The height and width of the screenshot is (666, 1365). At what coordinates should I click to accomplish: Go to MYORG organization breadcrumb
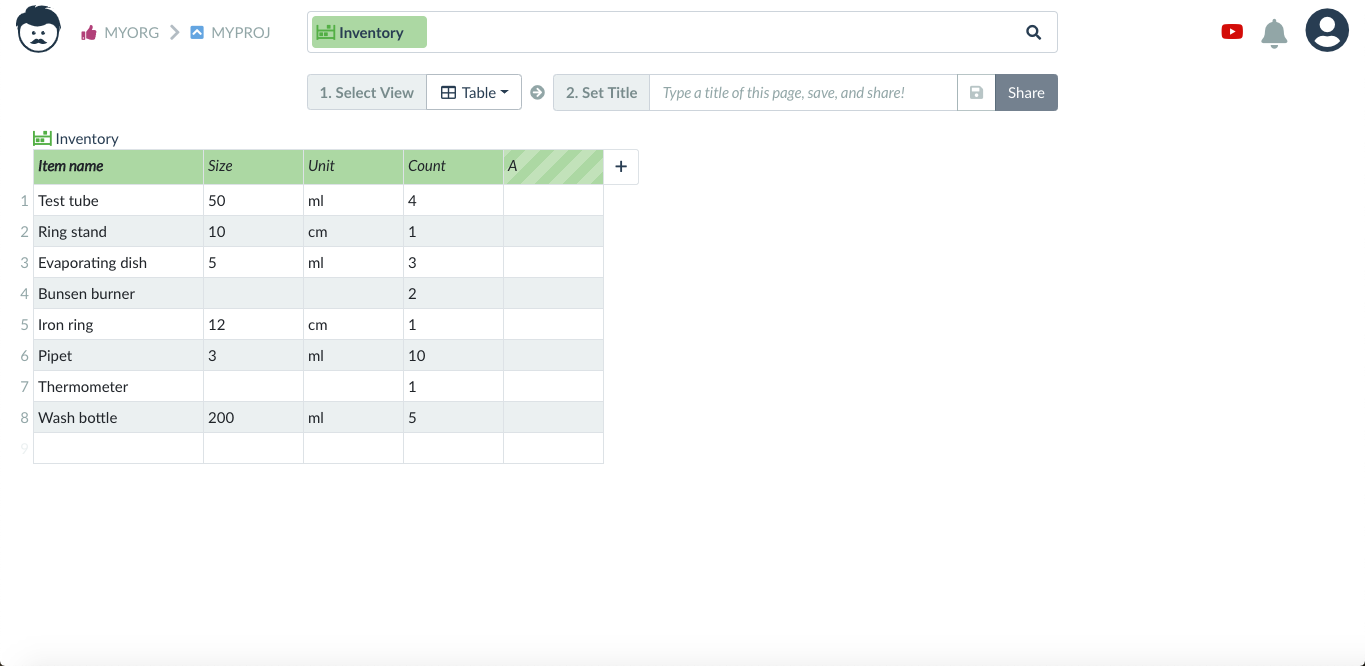pos(120,32)
